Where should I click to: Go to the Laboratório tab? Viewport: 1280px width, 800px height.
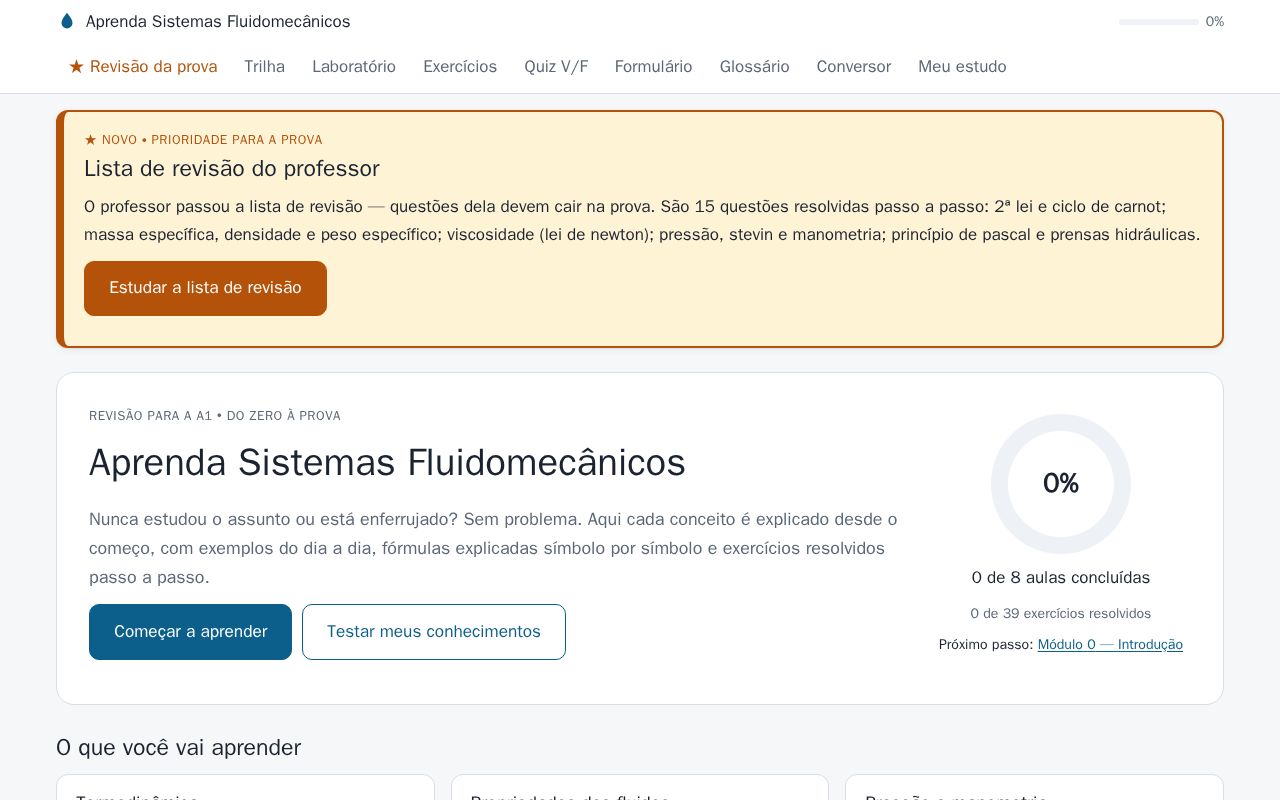point(354,67)
